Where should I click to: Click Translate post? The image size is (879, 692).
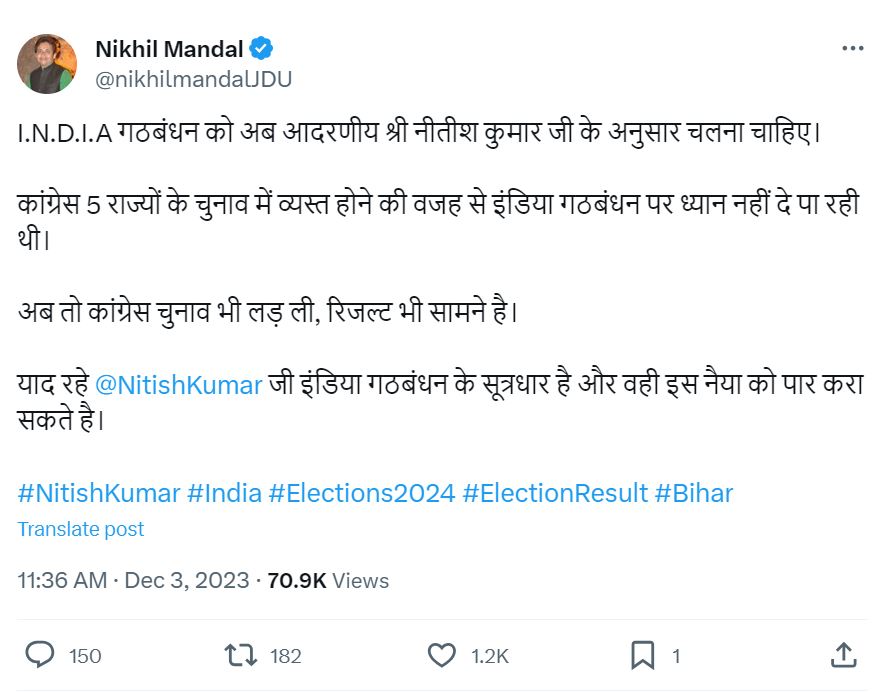pos(81,529)
